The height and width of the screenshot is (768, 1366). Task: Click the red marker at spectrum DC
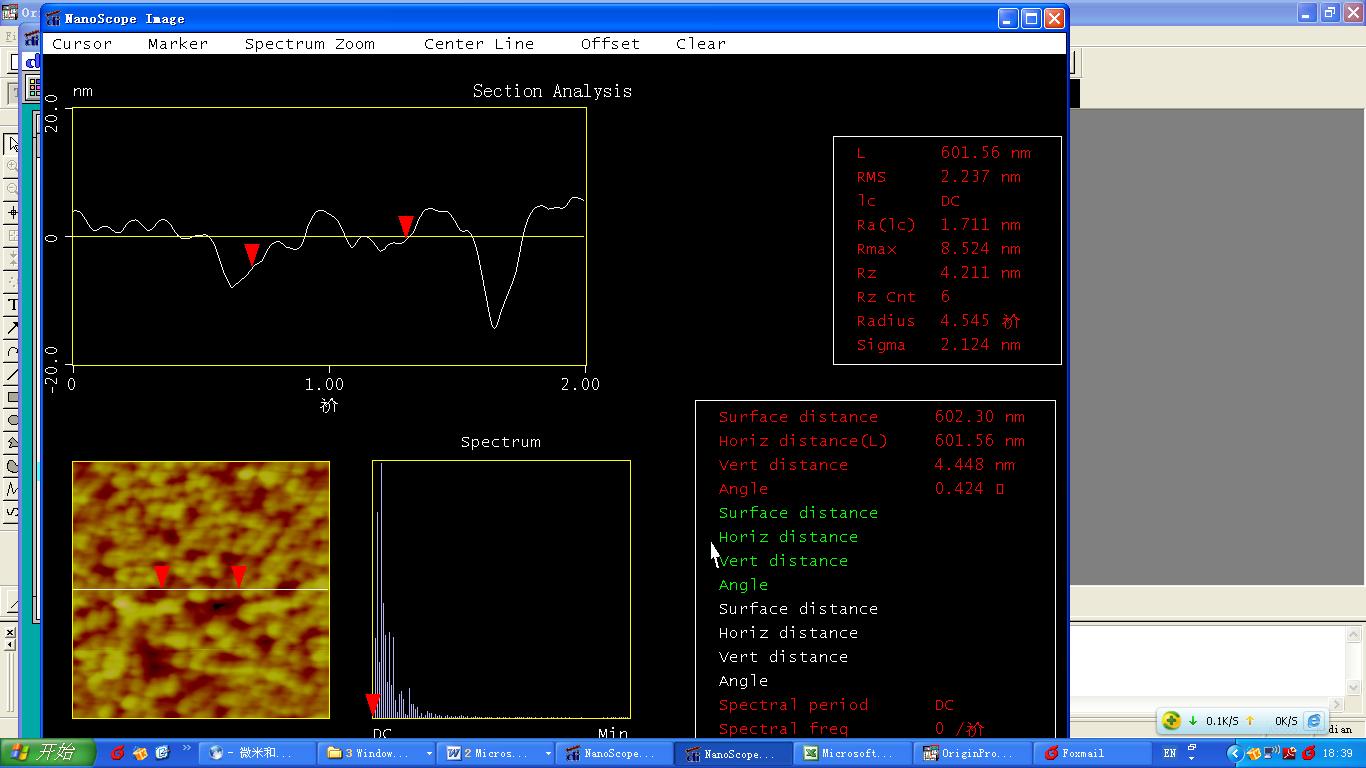coord(372,704)
